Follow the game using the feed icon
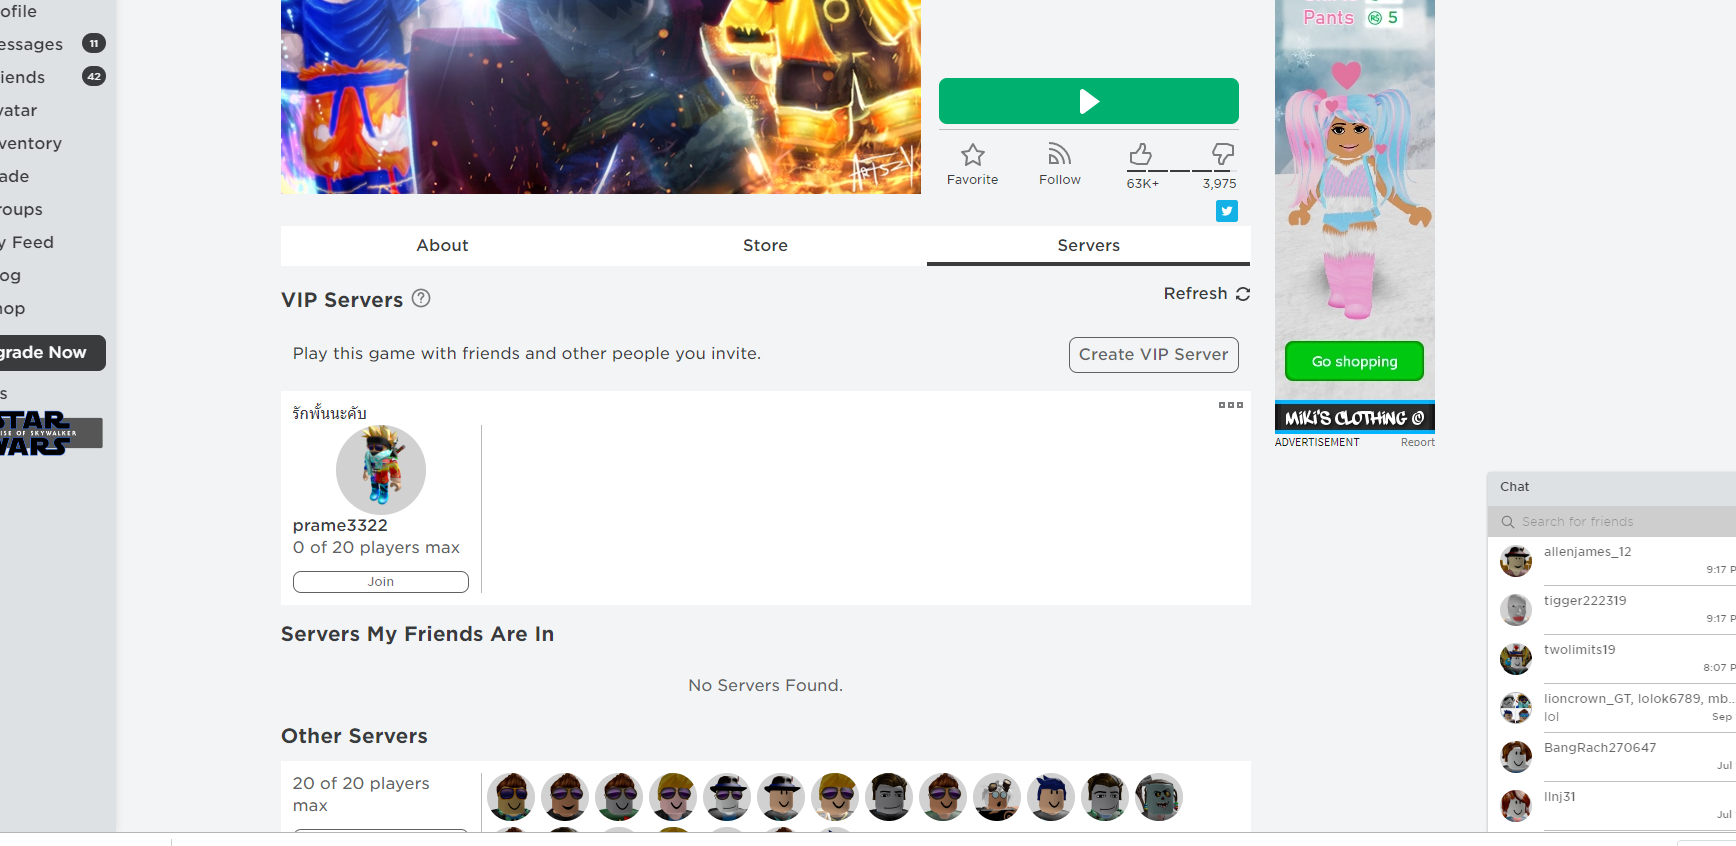 click(1059, 154)
